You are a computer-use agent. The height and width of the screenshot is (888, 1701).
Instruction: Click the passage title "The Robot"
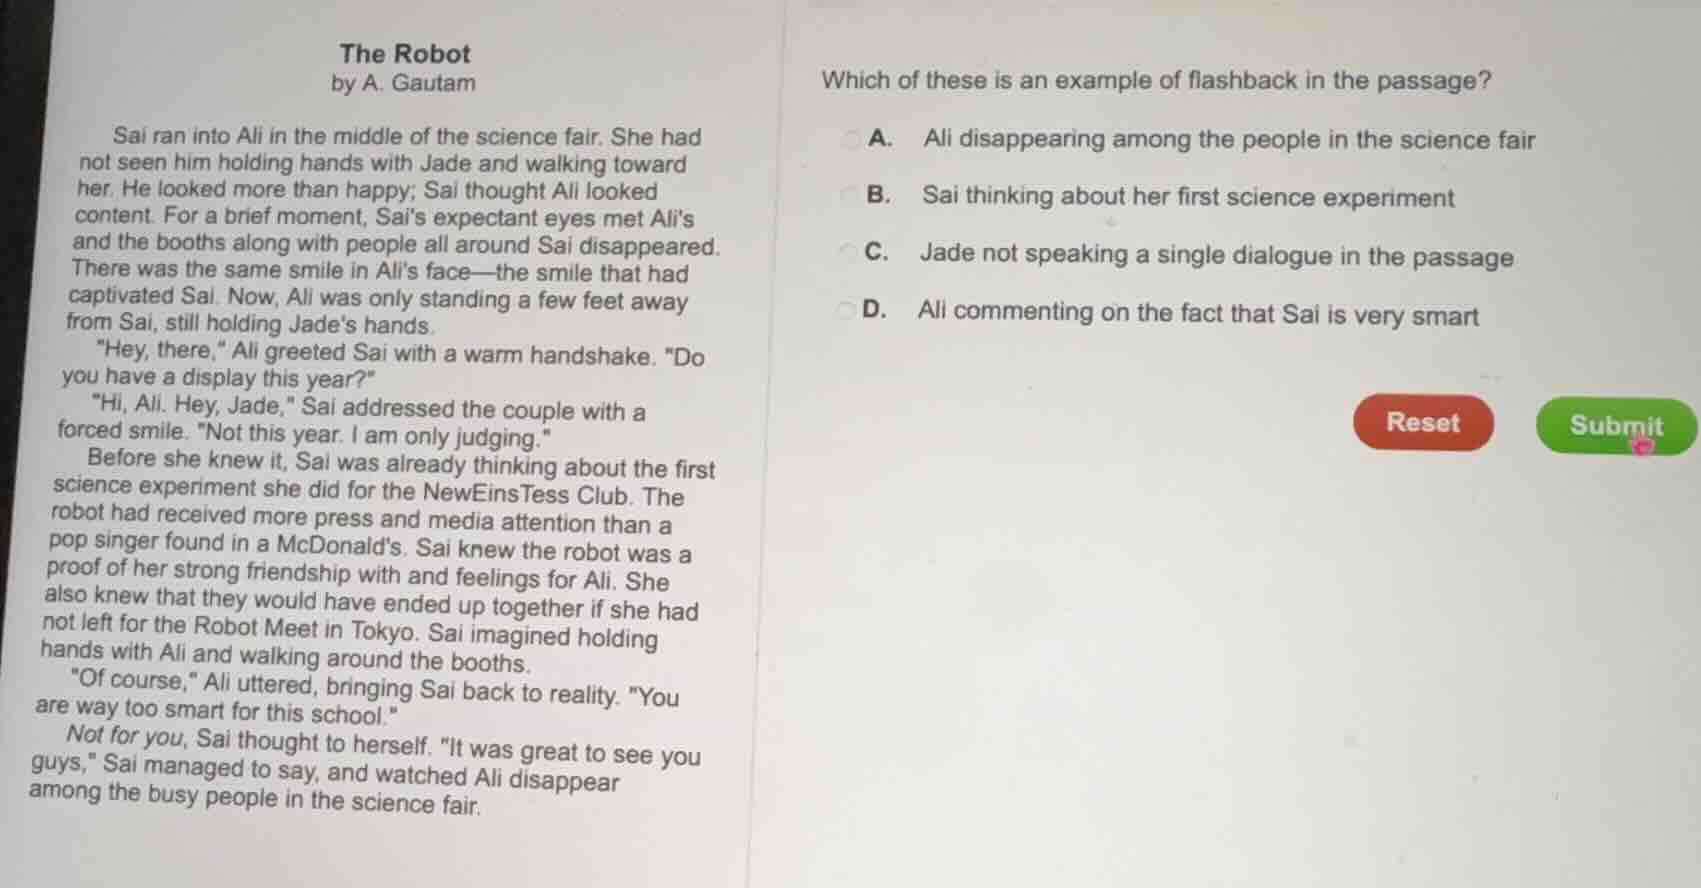coord(404,54)
